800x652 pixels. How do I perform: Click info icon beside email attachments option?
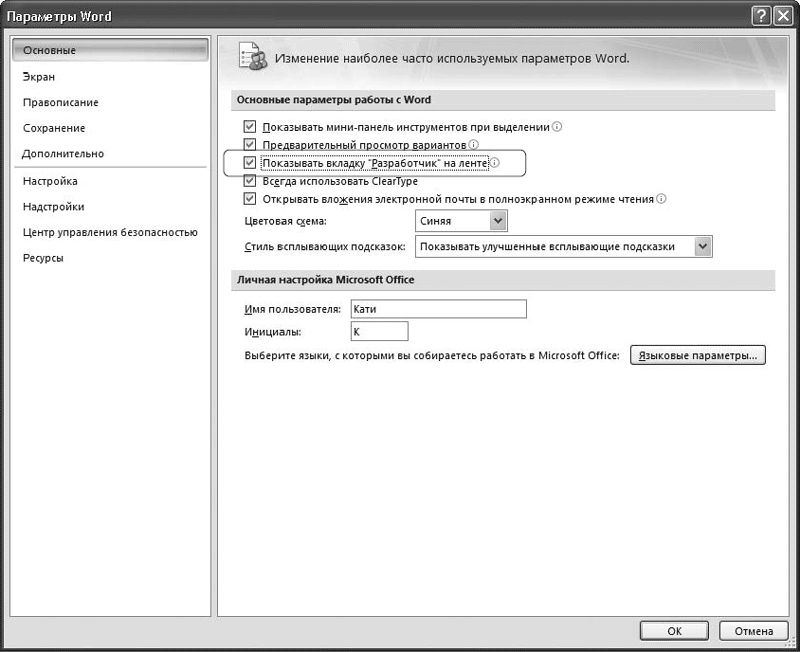coord(661,199)
